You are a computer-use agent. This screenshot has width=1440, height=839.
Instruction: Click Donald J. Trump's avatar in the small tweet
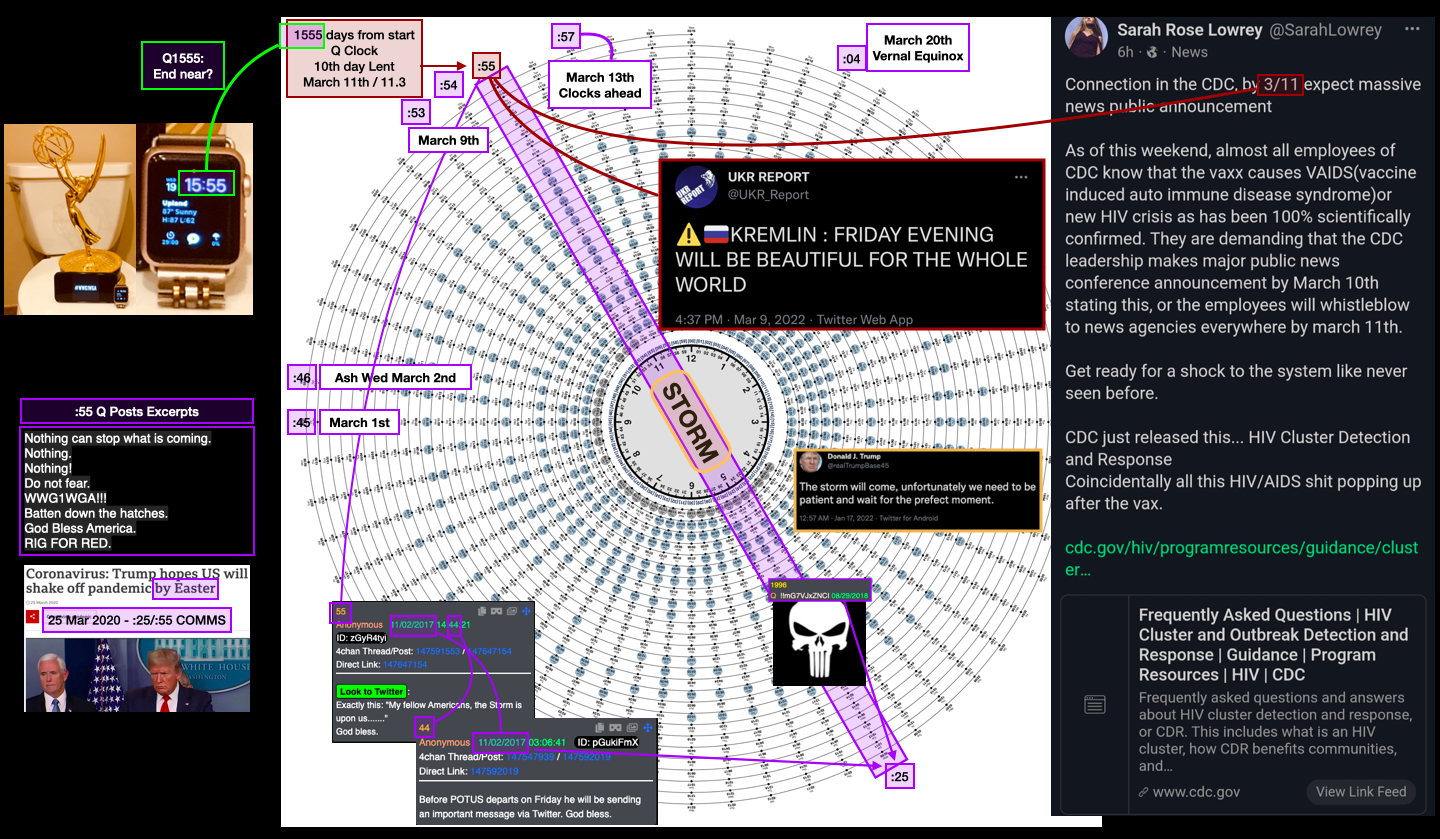pos(810,461)
